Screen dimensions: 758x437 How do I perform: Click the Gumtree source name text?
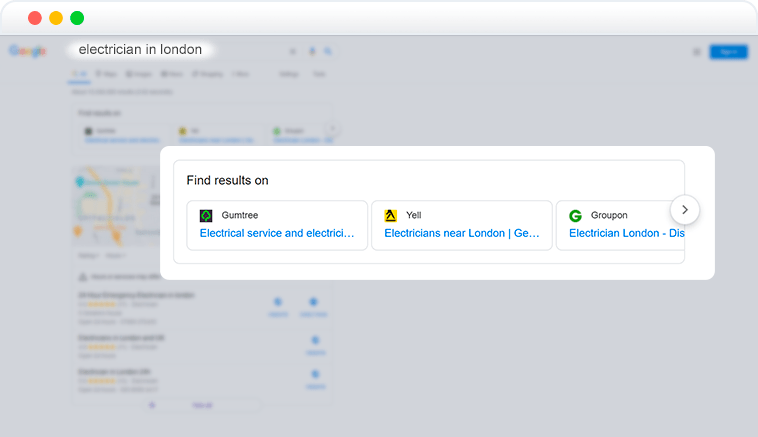coord(240,215)
